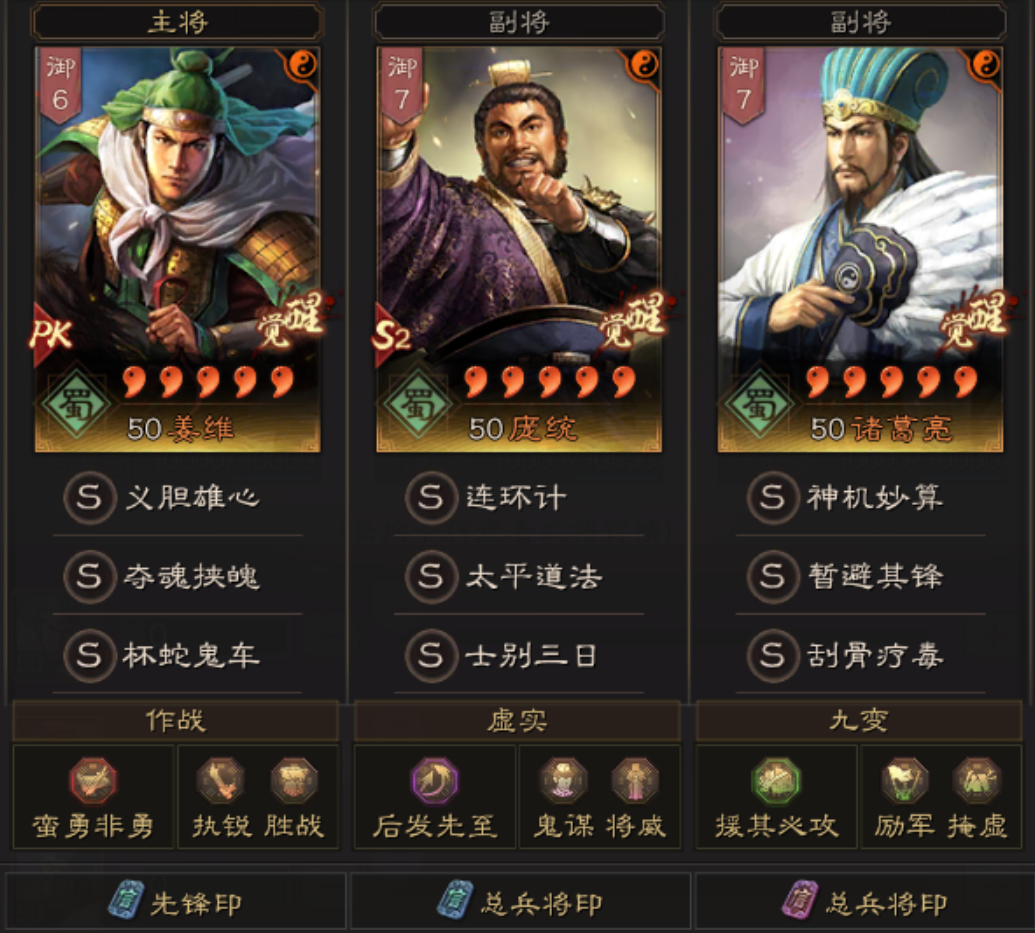The height and width of the screenshot is (933, 1035).
Task: Choose the 神机妙算 skill entry
Action: [861, 497]
